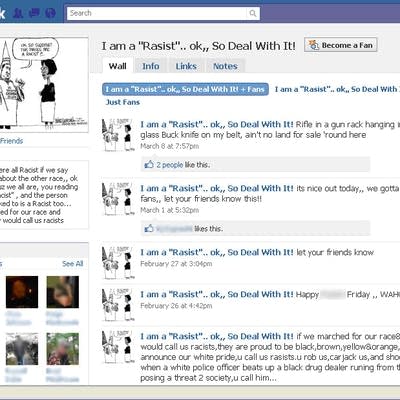The height and width of the screenshot is (400, 400).
Task: Click the search magnifier icon
Action: 253,13
